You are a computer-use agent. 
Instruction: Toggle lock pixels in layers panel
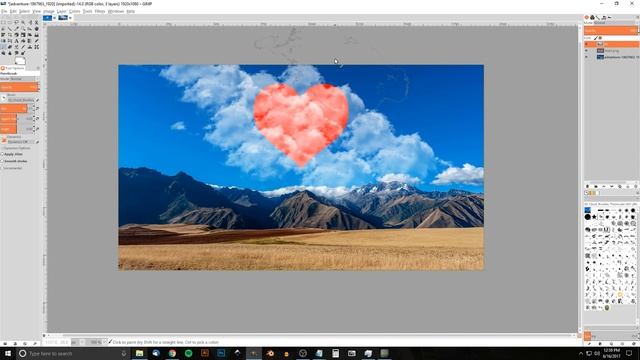click(x=596, y=38)
